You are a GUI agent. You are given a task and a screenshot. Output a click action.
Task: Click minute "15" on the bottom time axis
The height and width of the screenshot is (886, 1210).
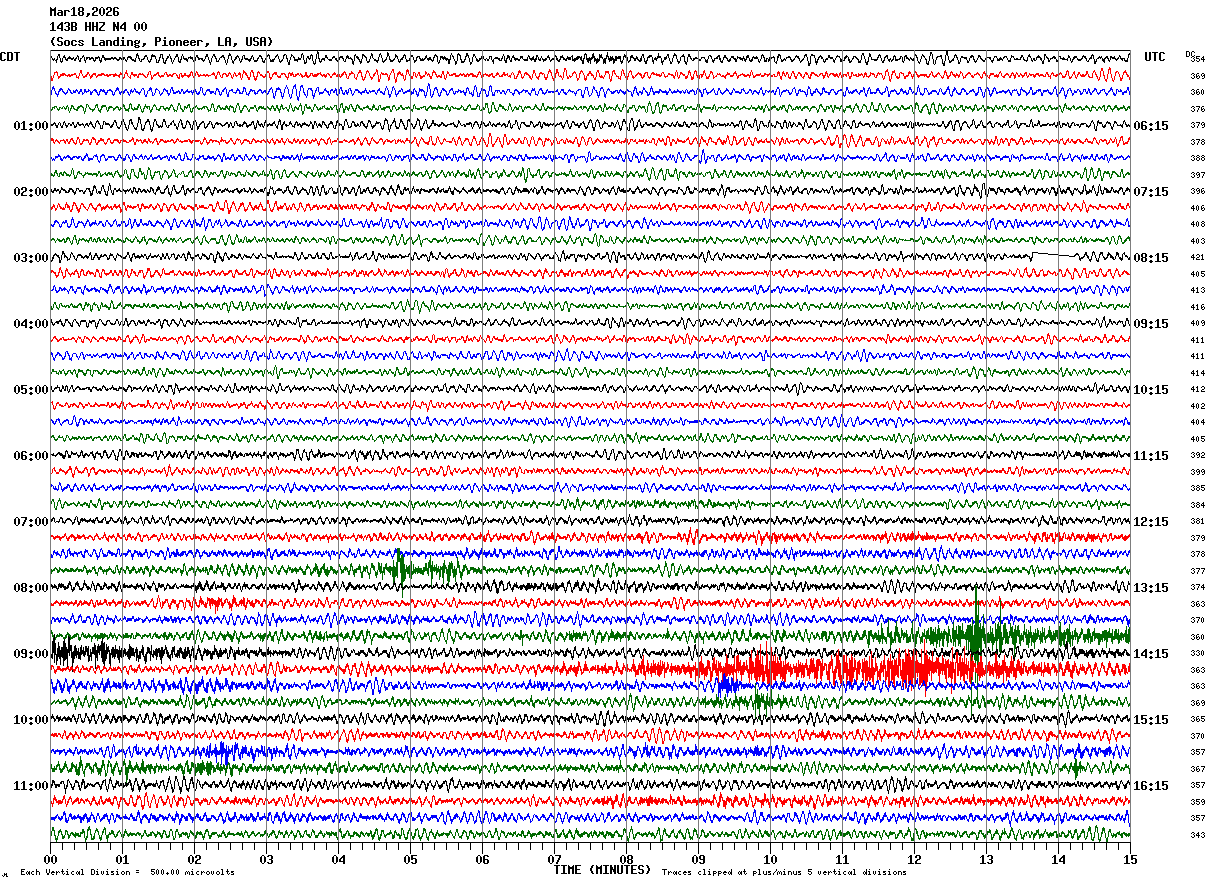tap(1130, 859)
